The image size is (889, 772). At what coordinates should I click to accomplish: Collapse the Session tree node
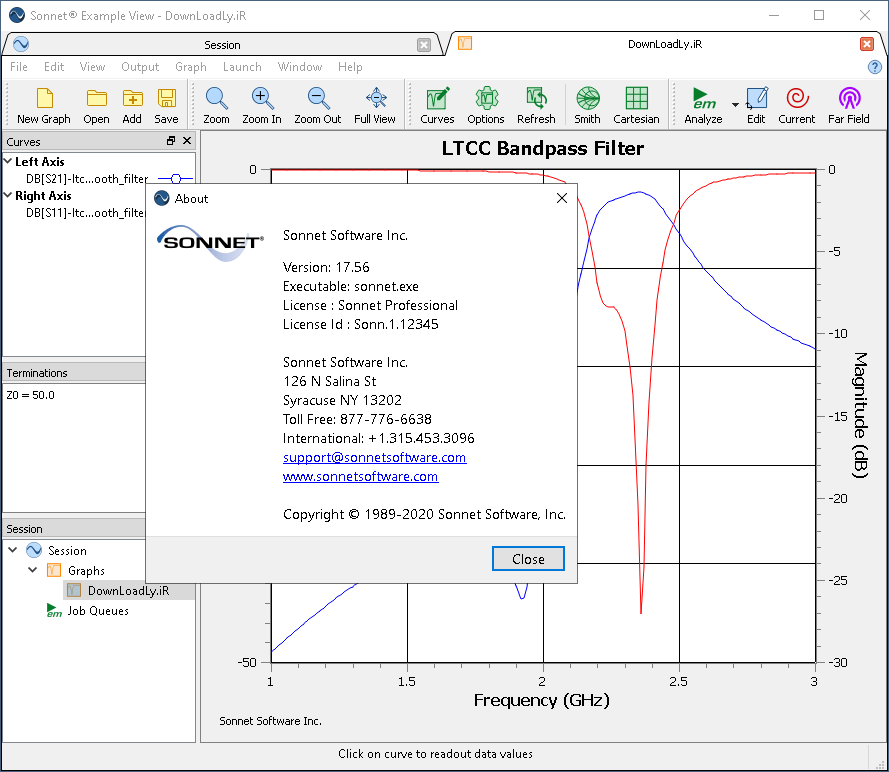12,550
